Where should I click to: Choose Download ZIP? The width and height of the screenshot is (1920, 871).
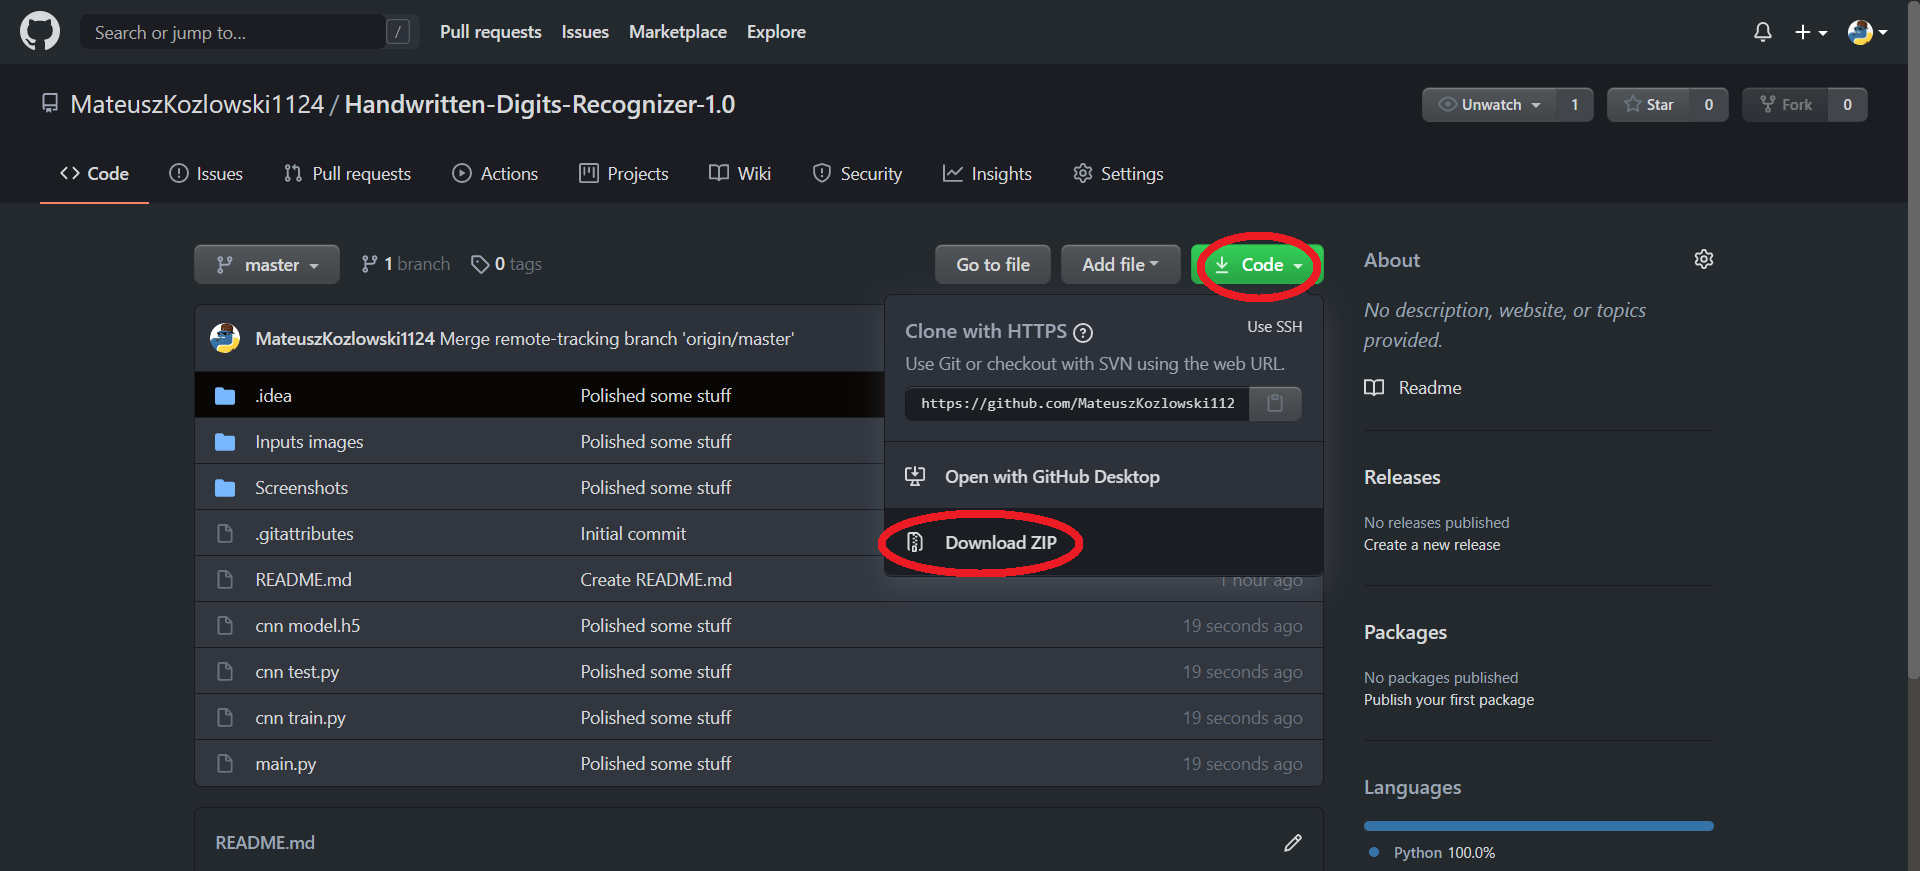1104,542
